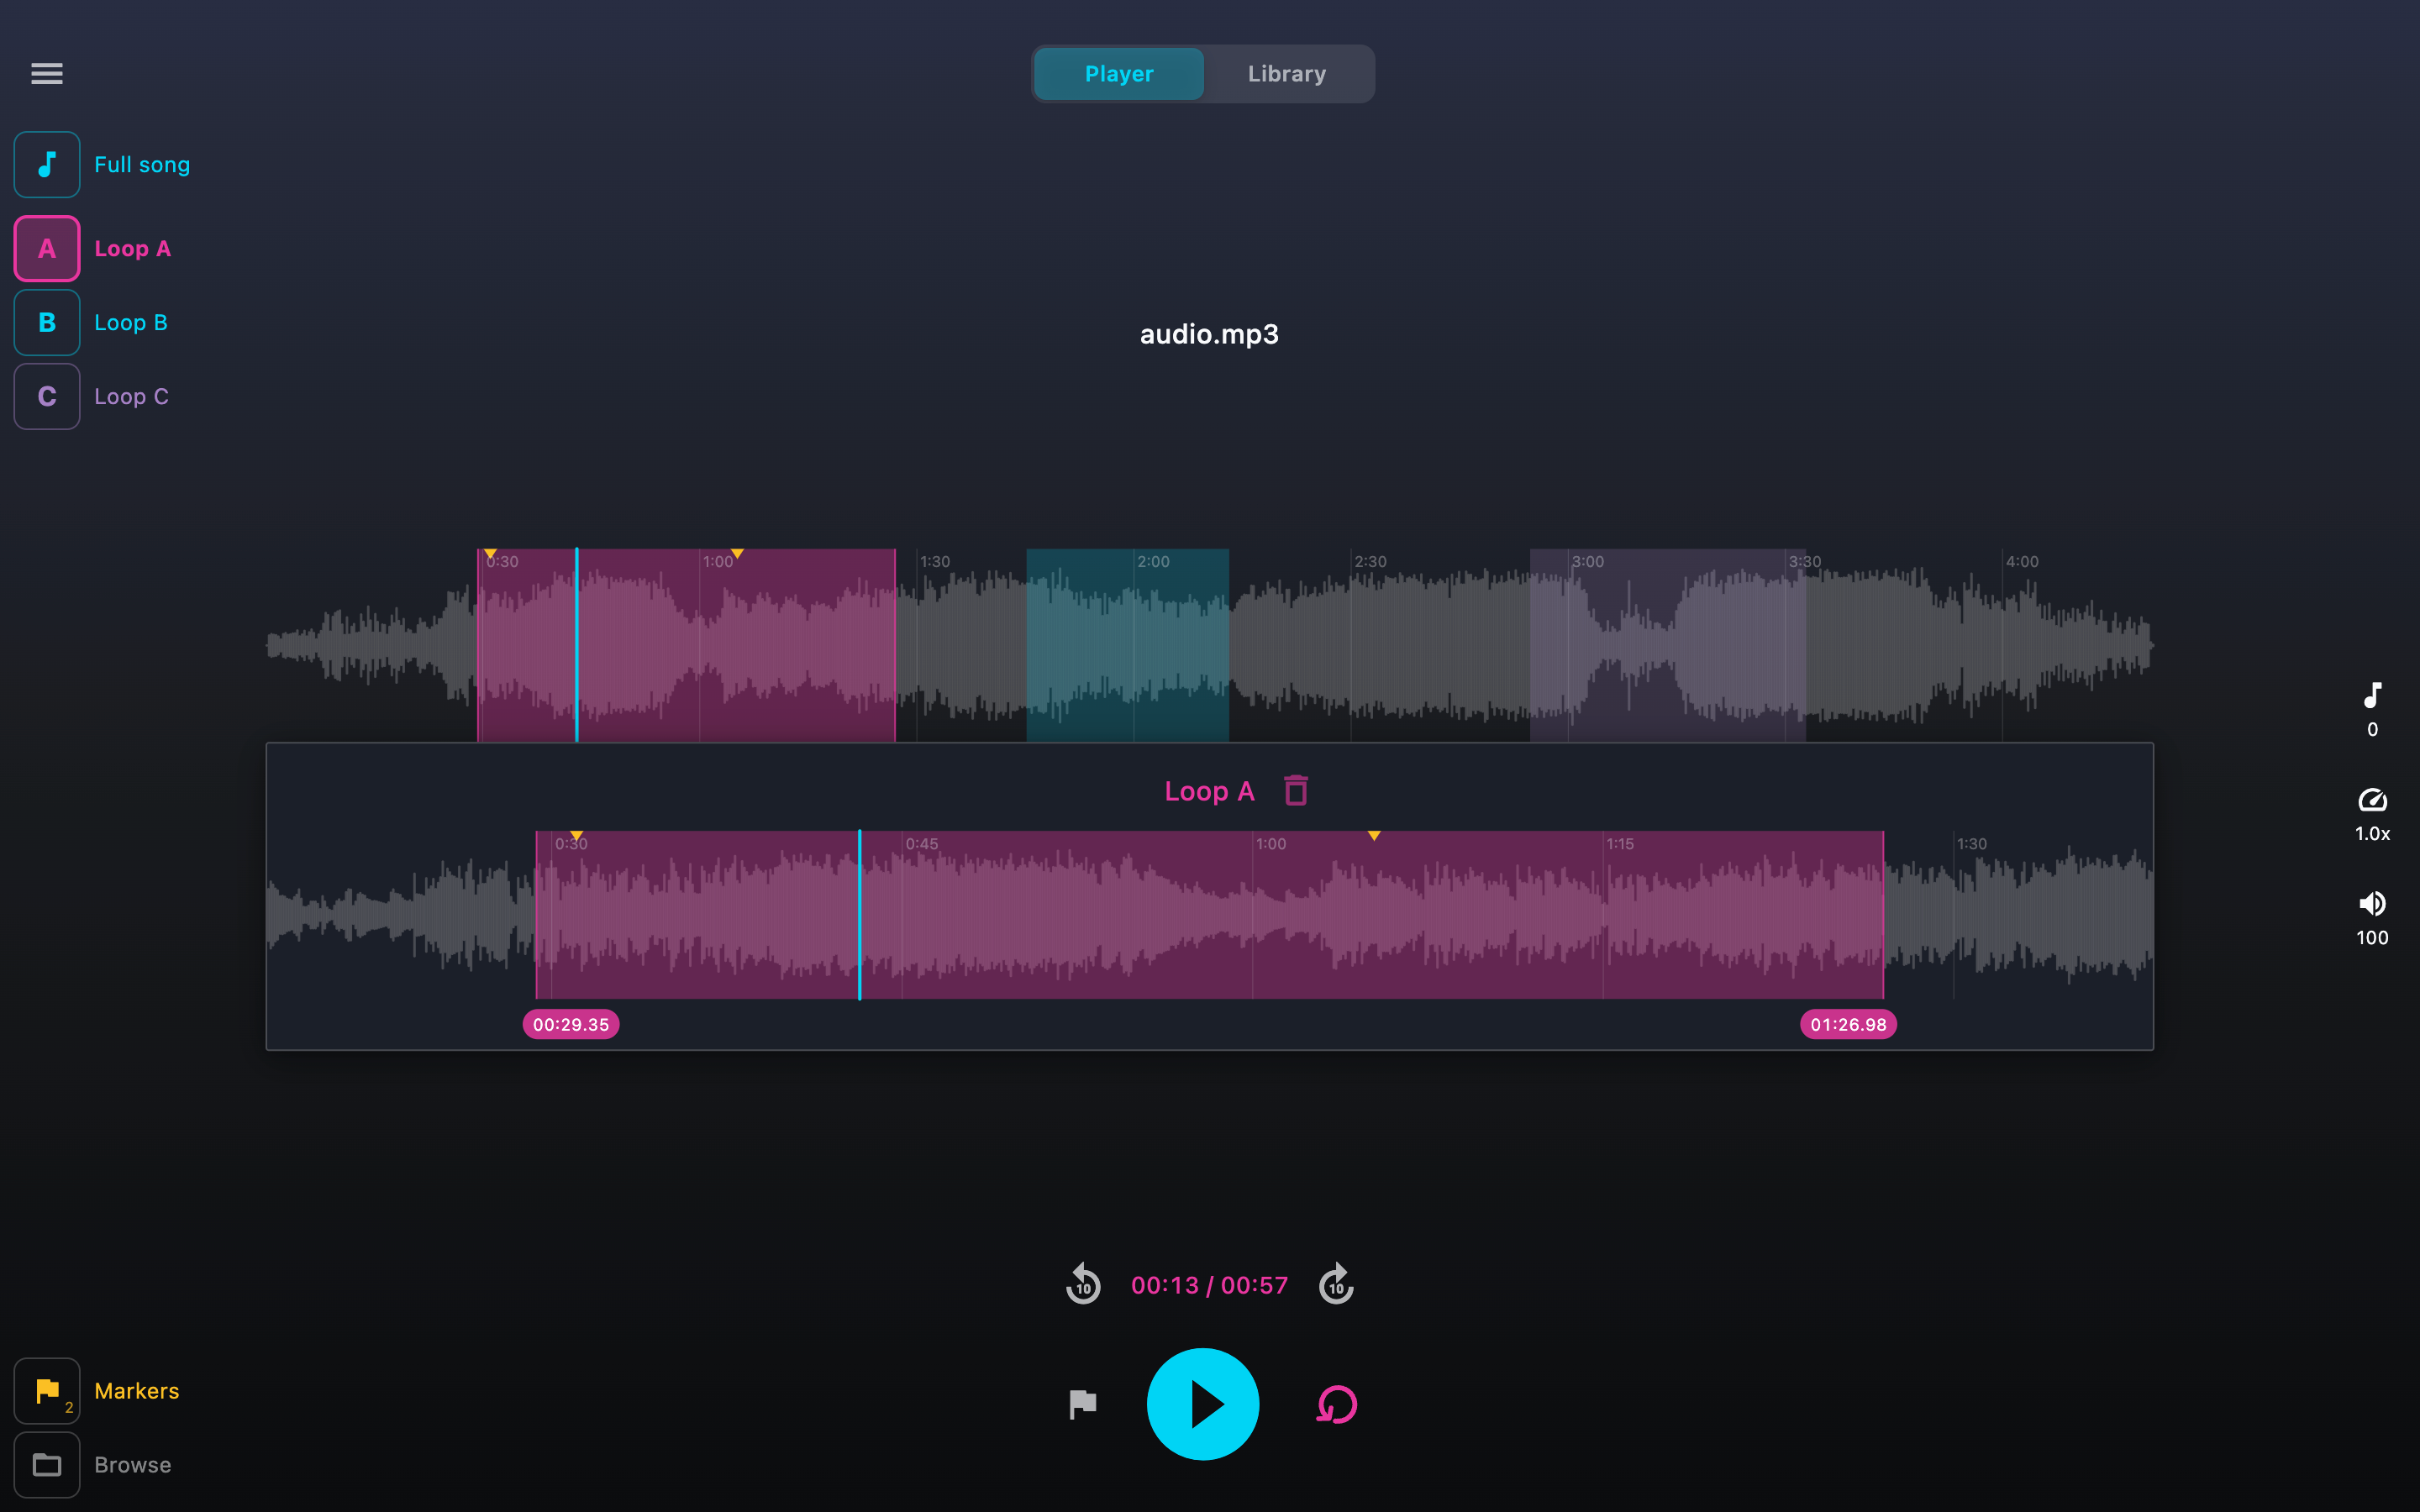Click the Full song label
This screenshot has width=2420, height=1512.
[142, 165]
